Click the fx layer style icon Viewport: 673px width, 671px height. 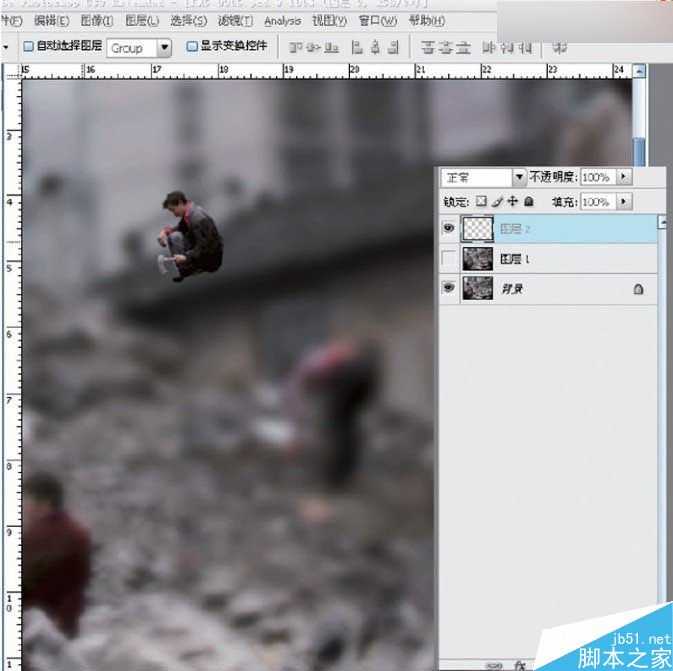click(x=520, y=664)
